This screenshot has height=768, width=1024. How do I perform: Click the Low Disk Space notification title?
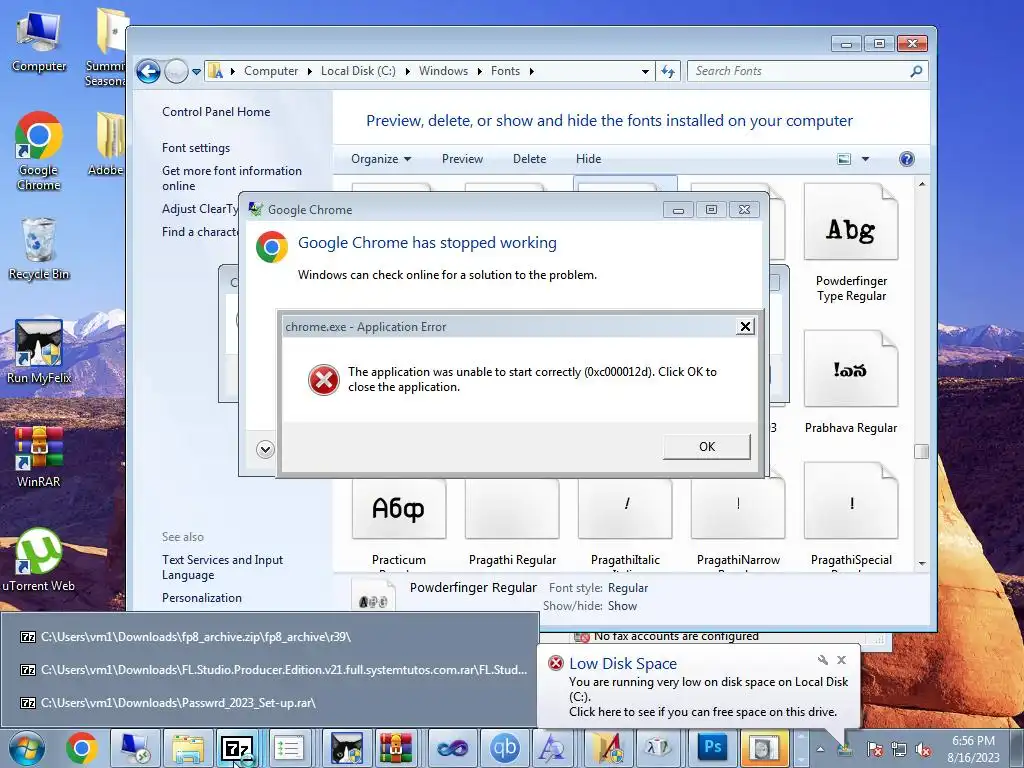(622, 664)
